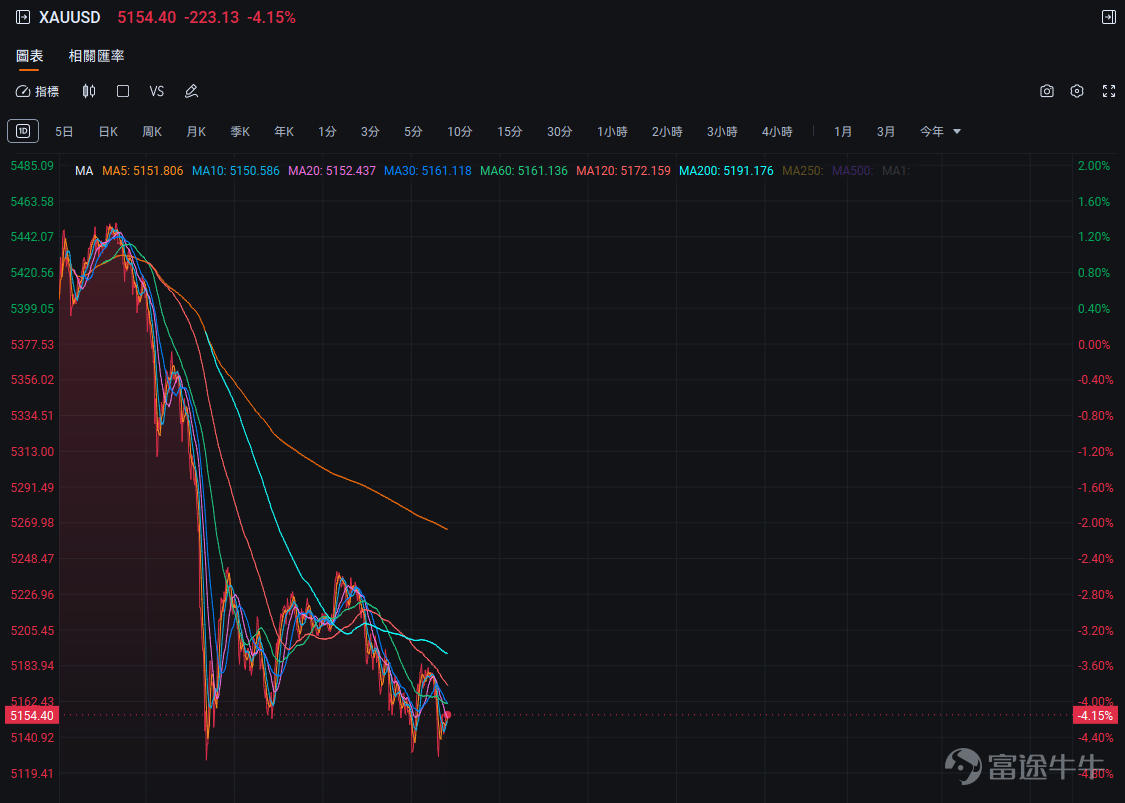Choose the 10分 interval
The height and width of the screenshot is (803, 1125).
(460, 131)
